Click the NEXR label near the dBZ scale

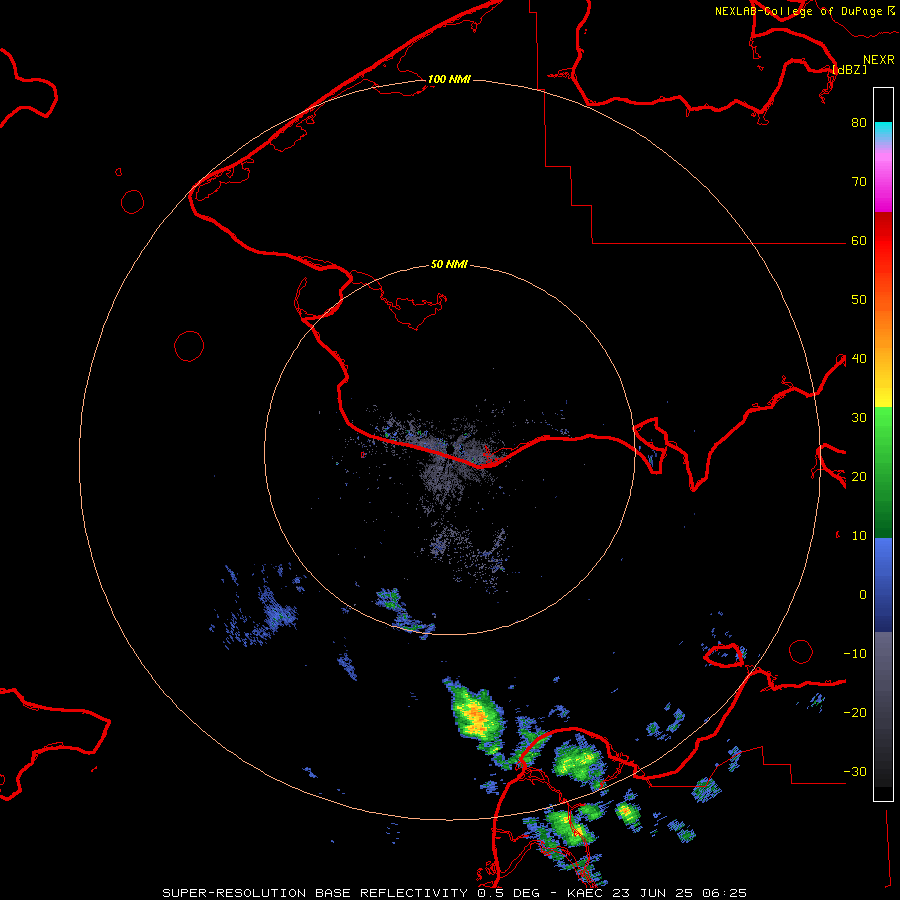pos(878,60)
